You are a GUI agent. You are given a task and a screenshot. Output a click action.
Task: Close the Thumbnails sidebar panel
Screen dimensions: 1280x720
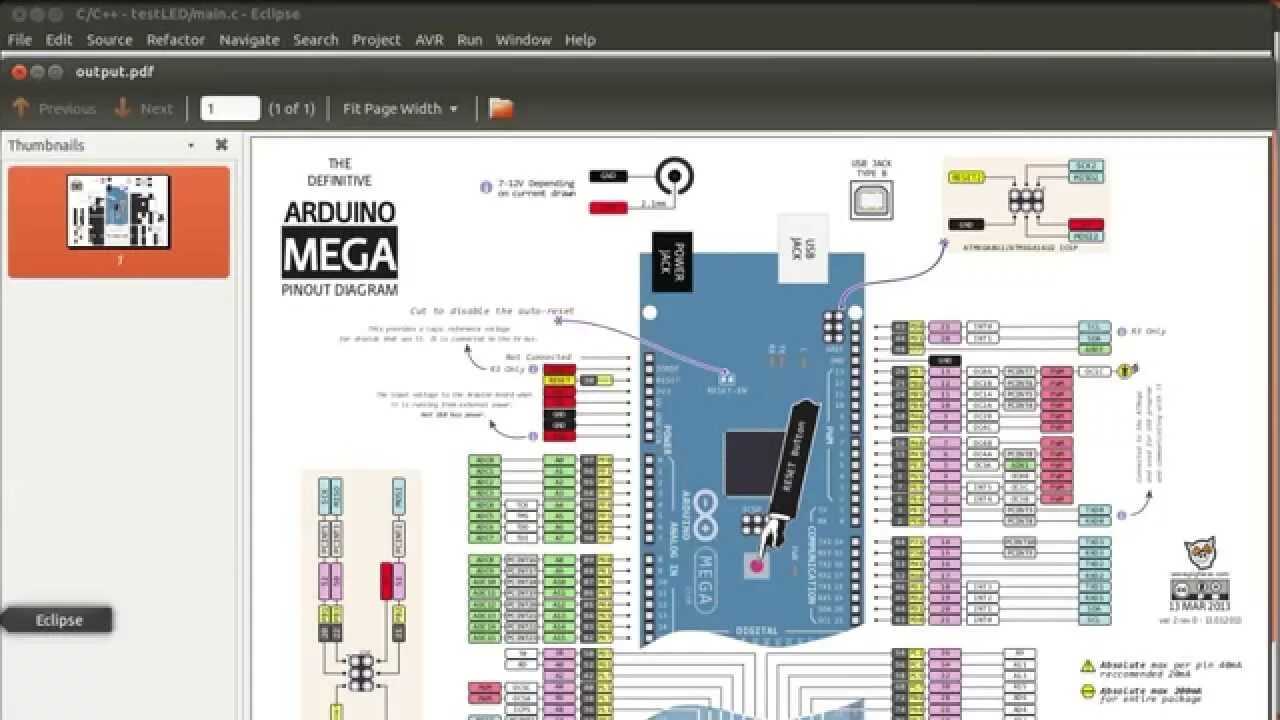[x=222, y=145]
